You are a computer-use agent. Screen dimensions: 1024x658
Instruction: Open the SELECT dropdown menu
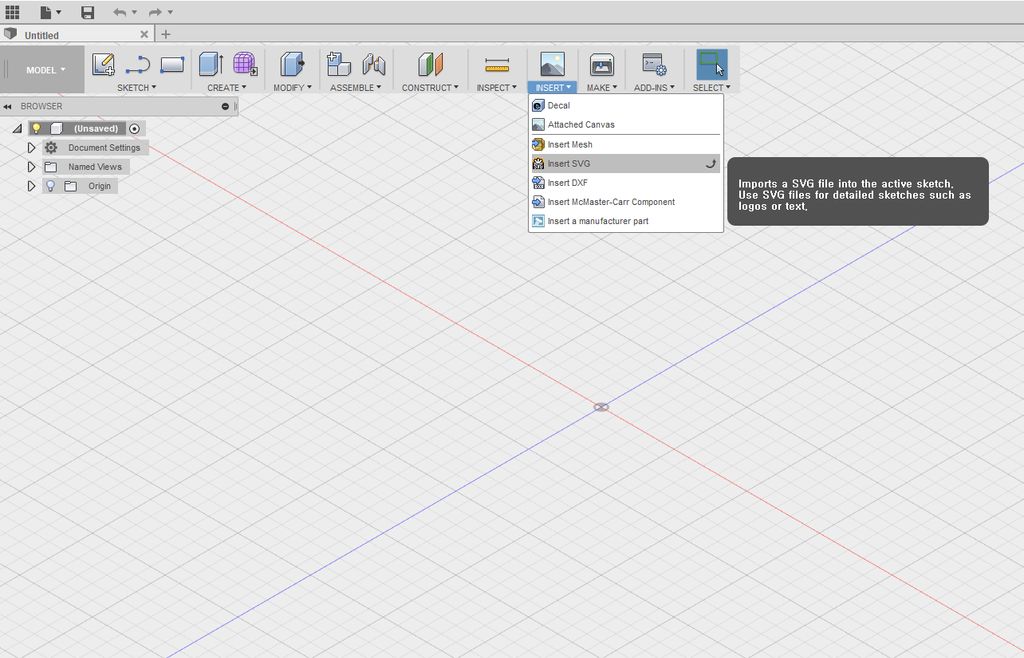(712, 87)
